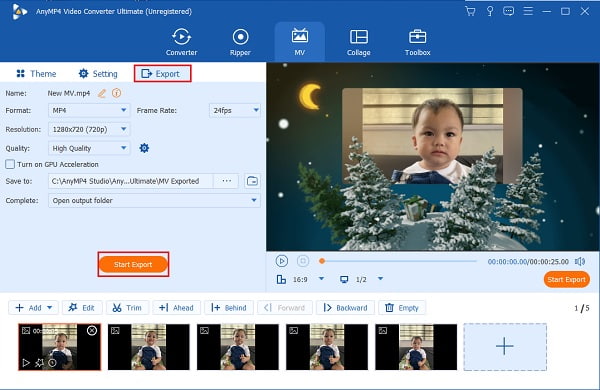Expand the 1/2 preview scale dropdown

tap(380, 279)
